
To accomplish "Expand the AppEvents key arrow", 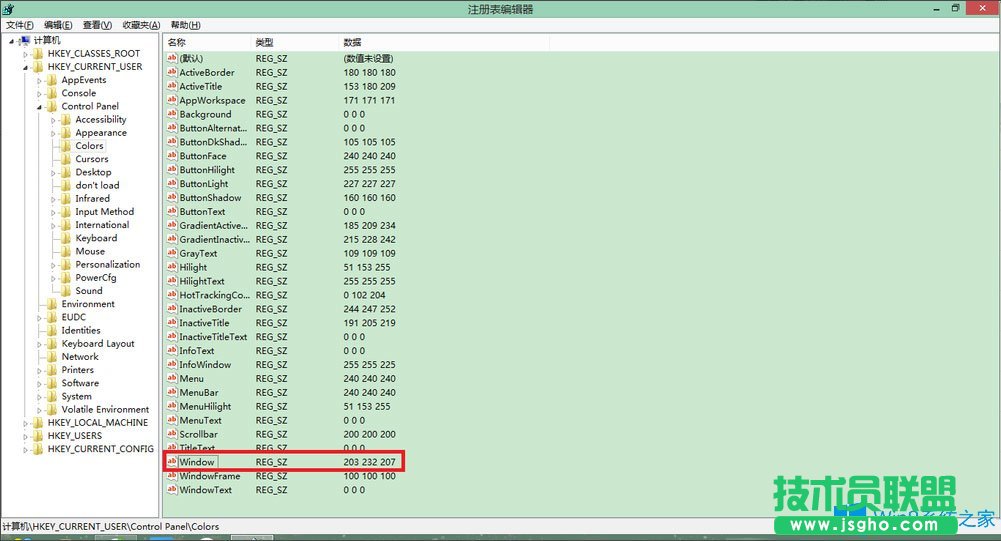I will (40, 80).
